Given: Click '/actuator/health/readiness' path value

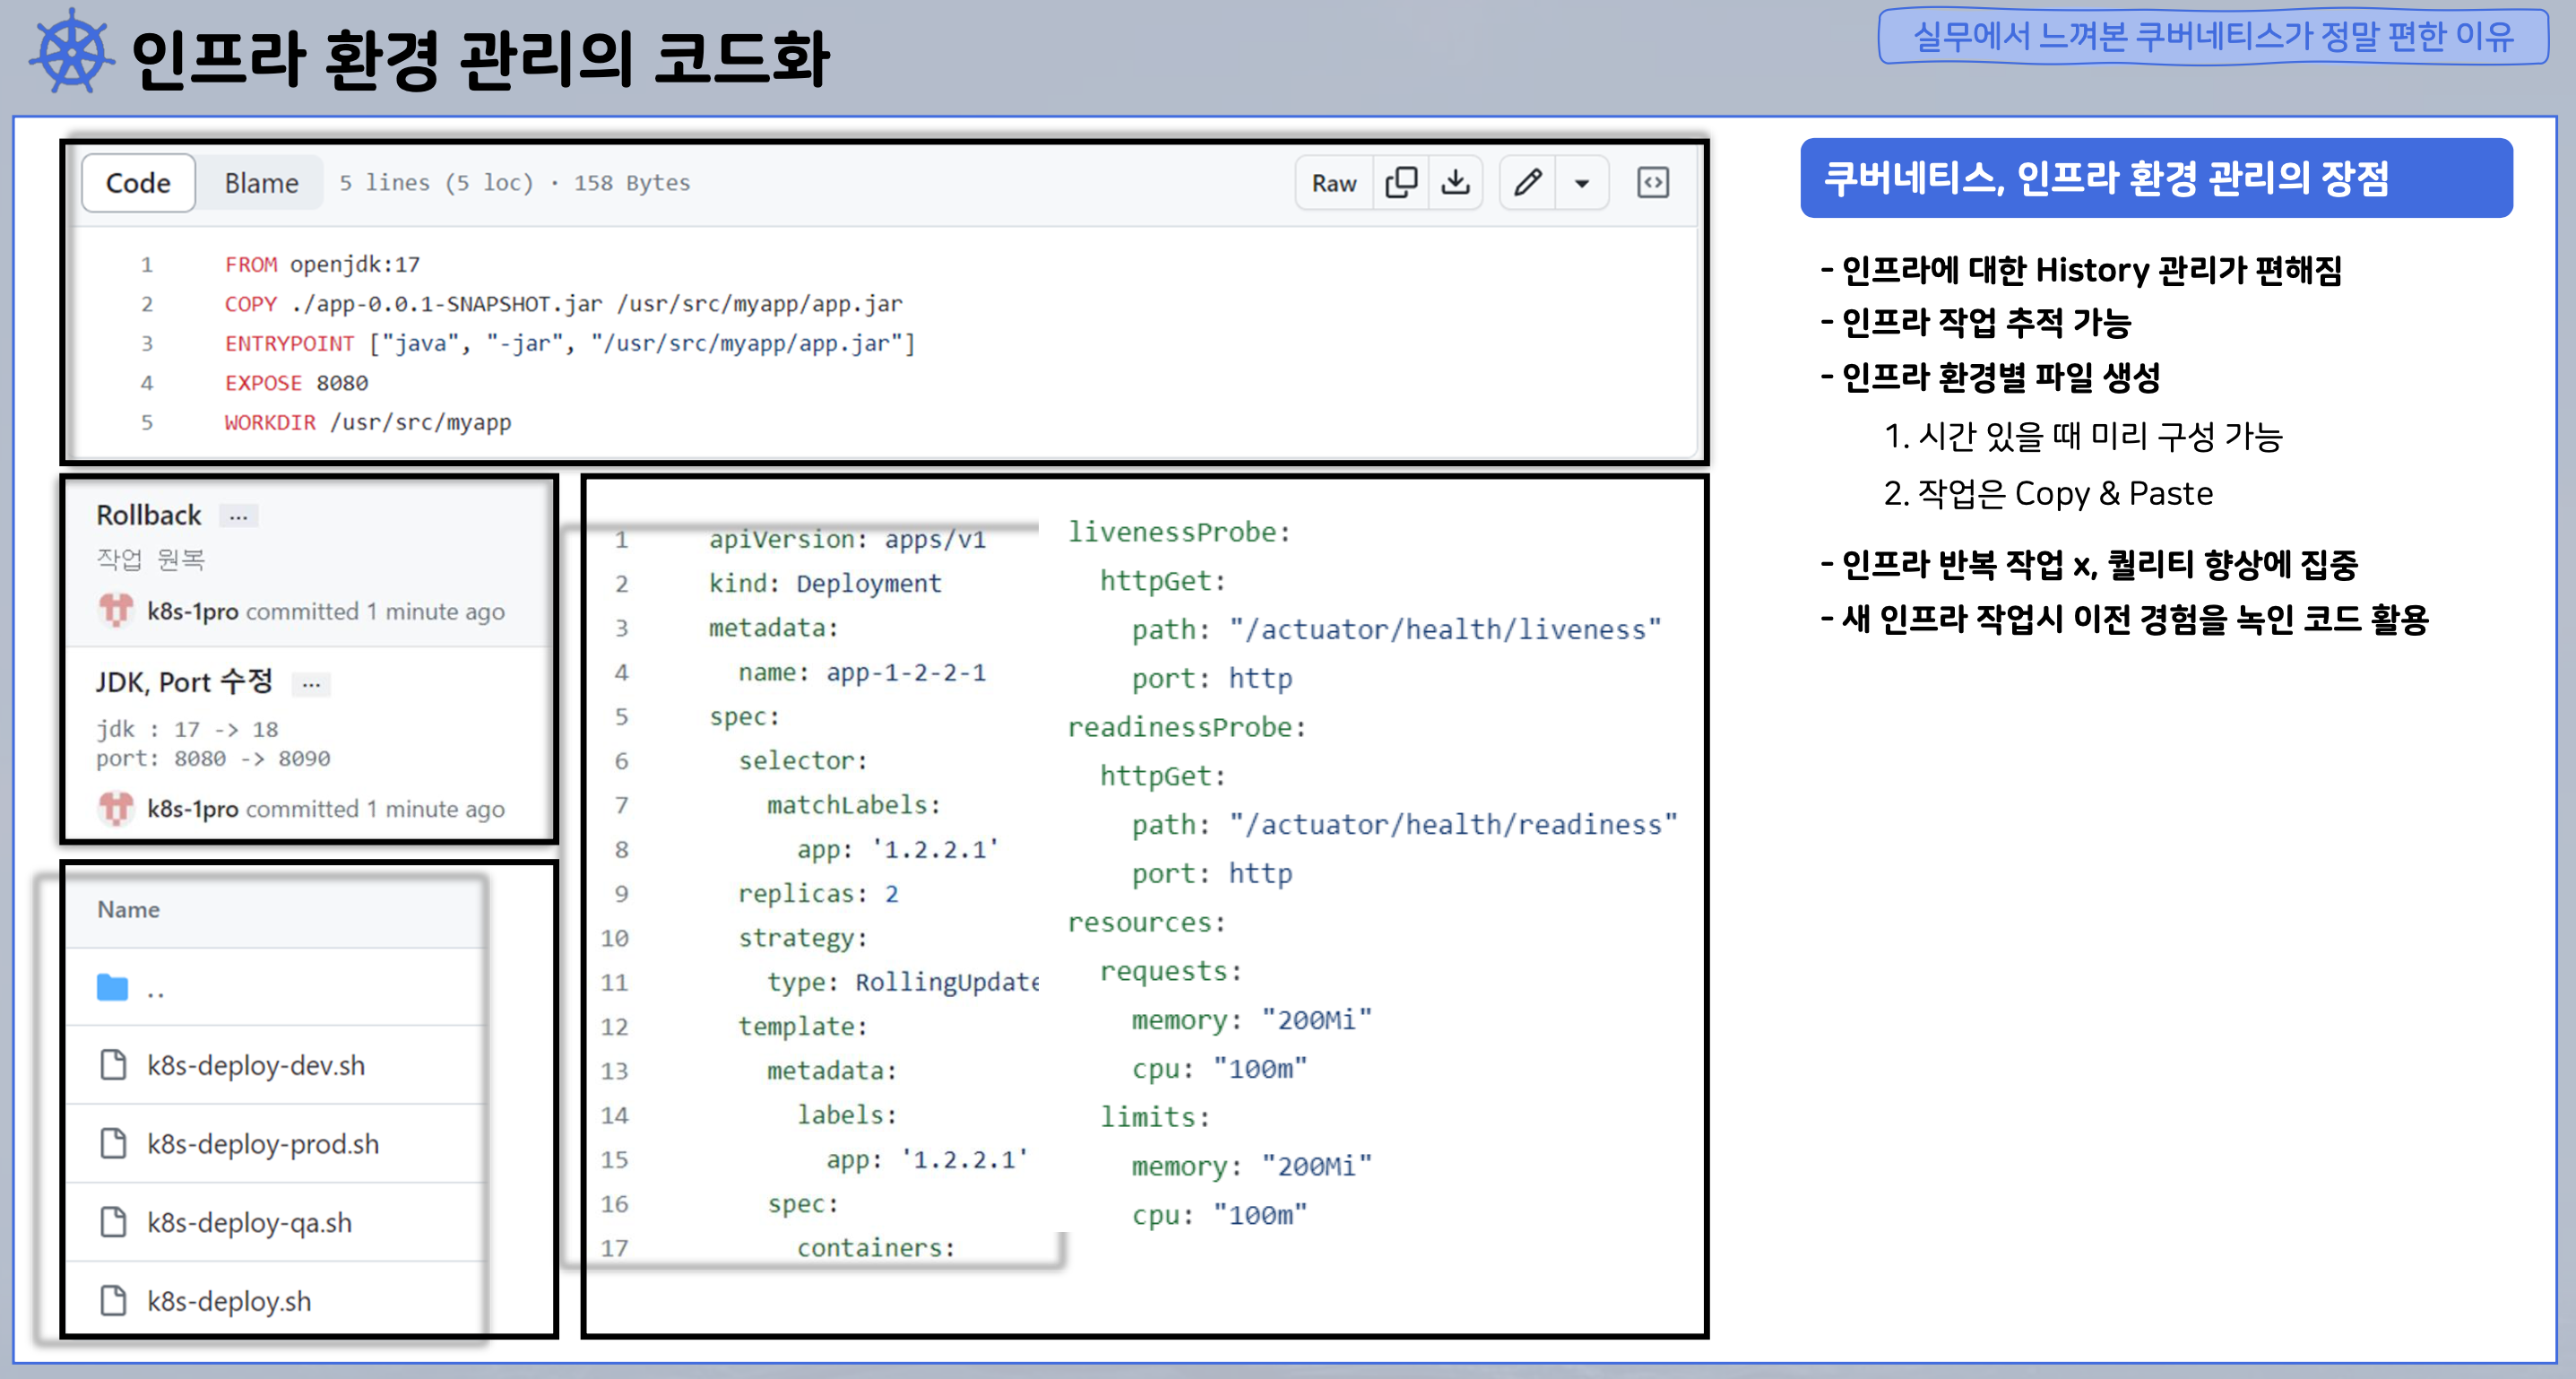Looking at the screenshot, I should point(1453,824).
